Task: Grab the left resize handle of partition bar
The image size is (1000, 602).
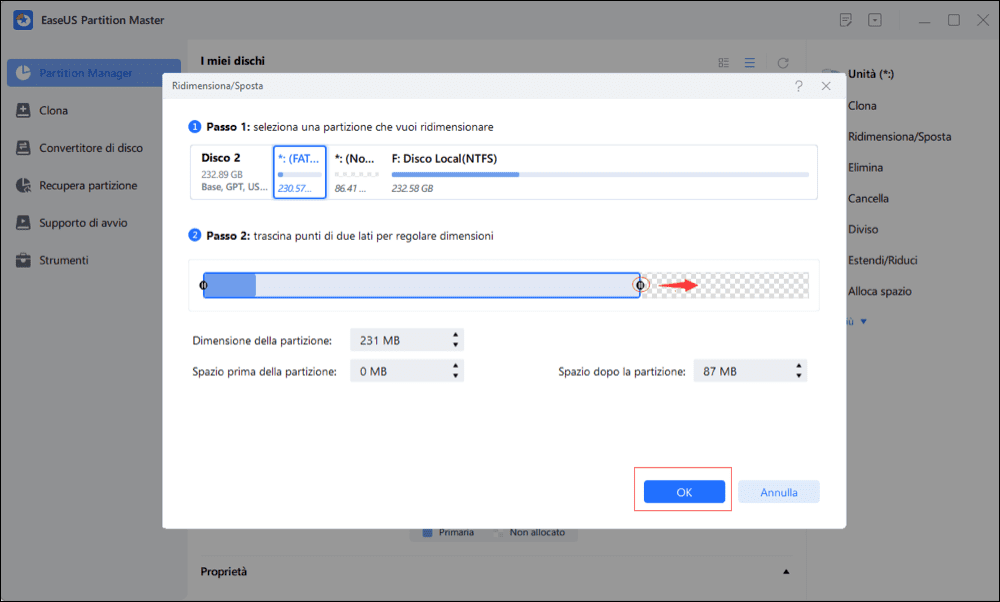Action: coord(203,285)
